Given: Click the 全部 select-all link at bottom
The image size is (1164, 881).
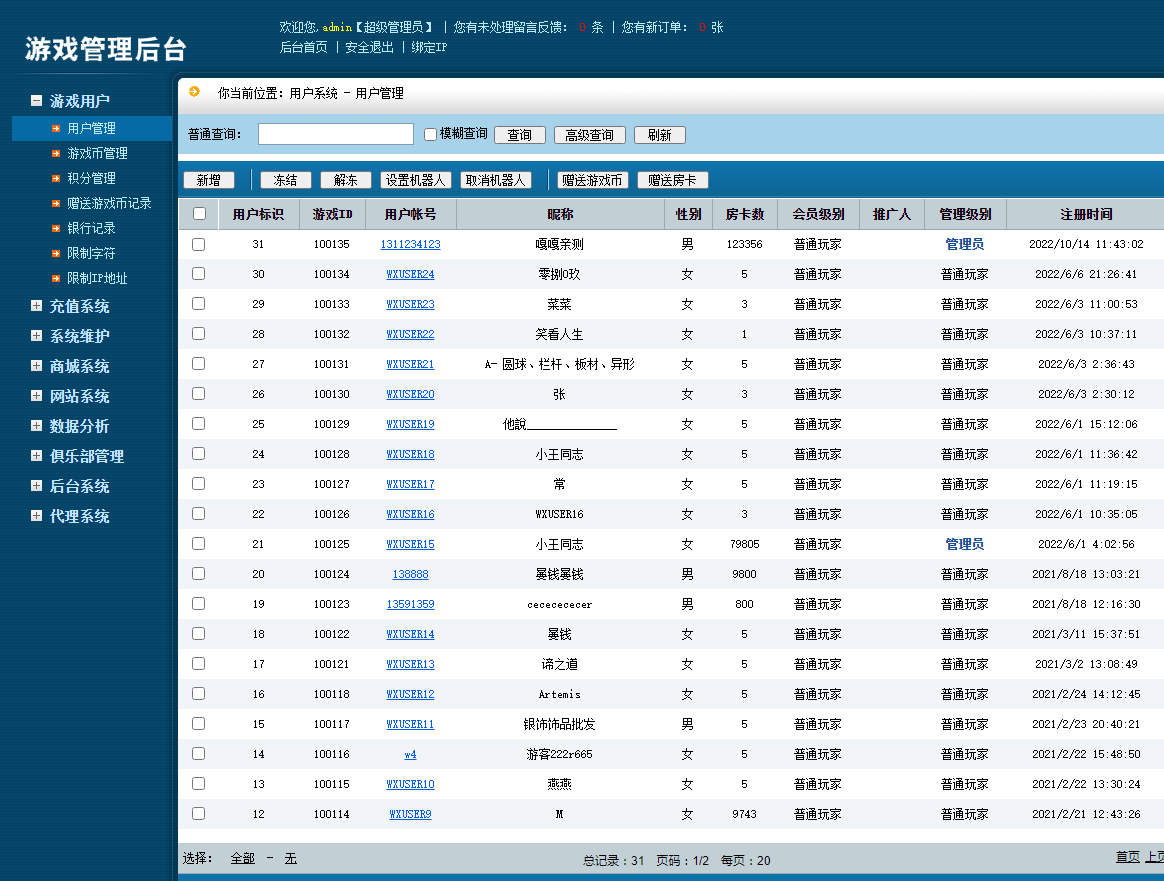Looking at the screenshot, I should 243,859.
